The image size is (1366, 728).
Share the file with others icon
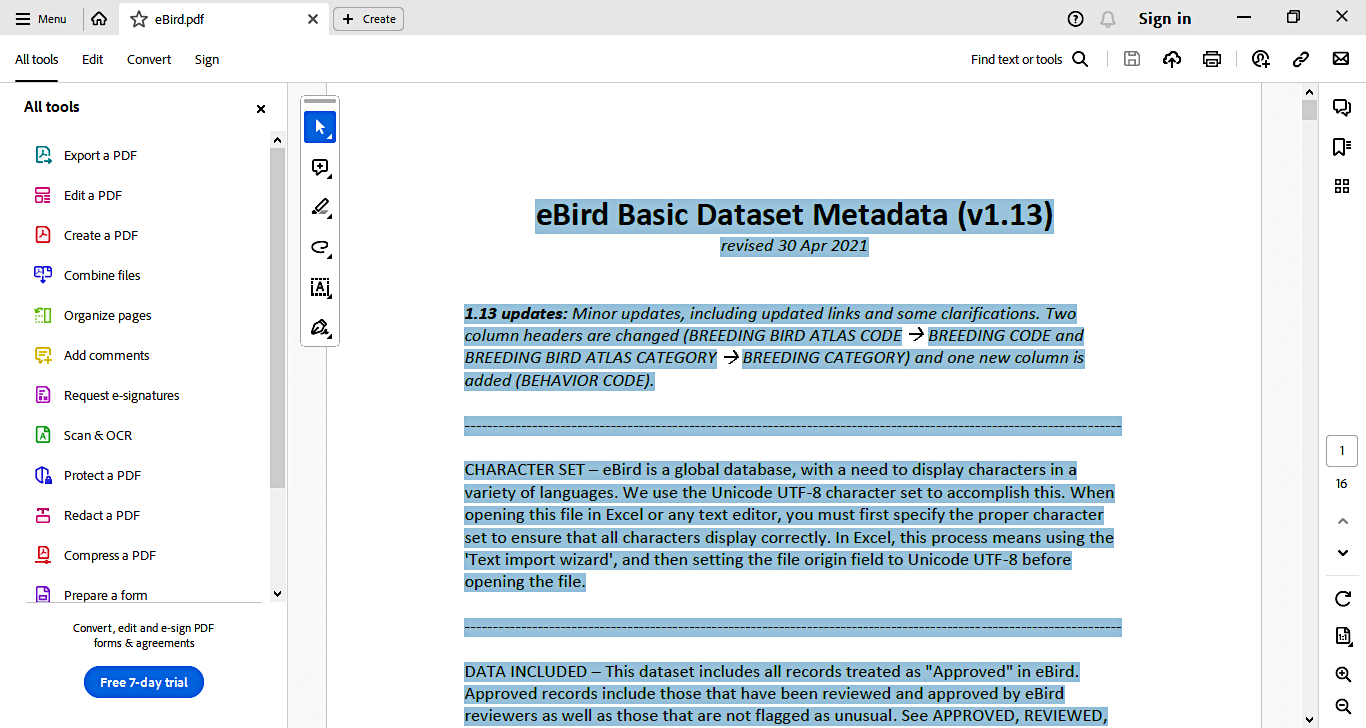tap(1261, 59)
